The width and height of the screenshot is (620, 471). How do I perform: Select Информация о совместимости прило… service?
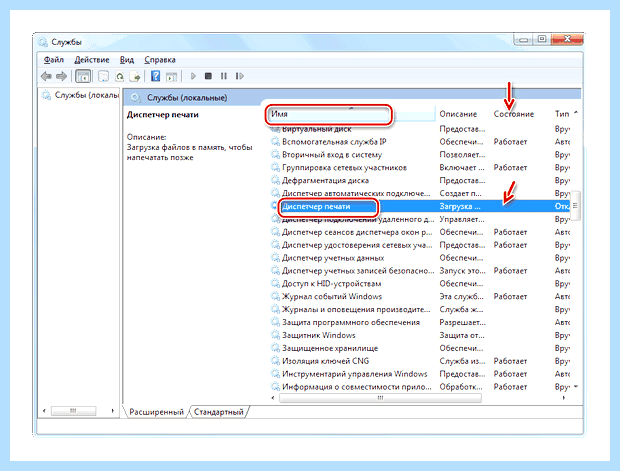pos(357,387)
